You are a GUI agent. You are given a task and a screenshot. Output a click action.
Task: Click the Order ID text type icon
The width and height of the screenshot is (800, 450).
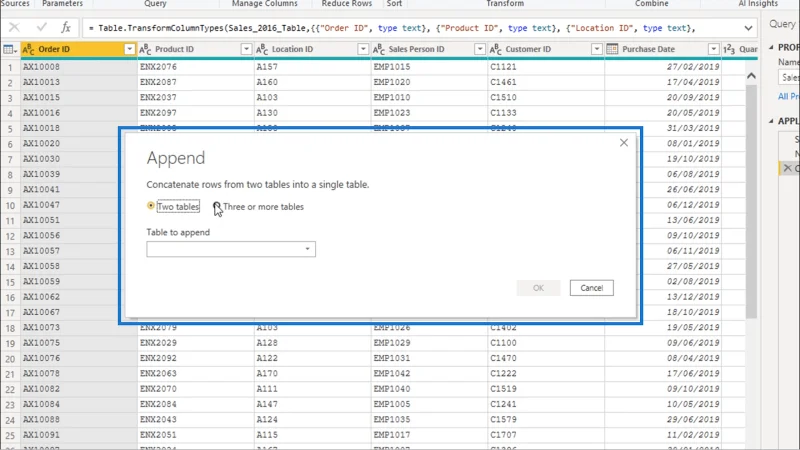[x=29, y=49]
